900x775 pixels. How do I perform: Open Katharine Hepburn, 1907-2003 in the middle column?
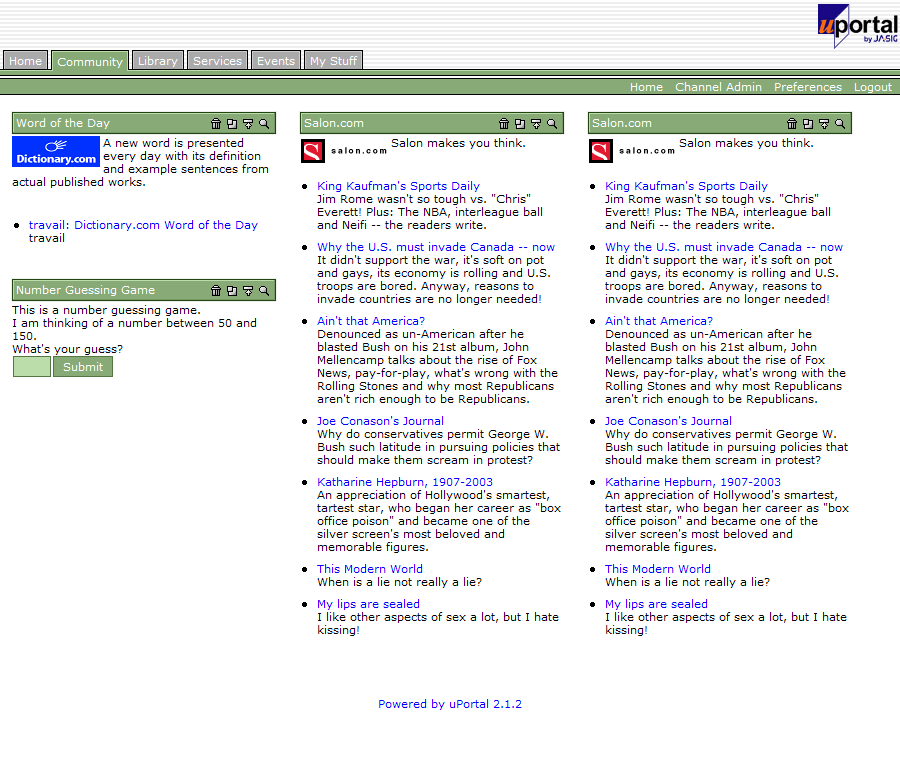tap(405, 482)
